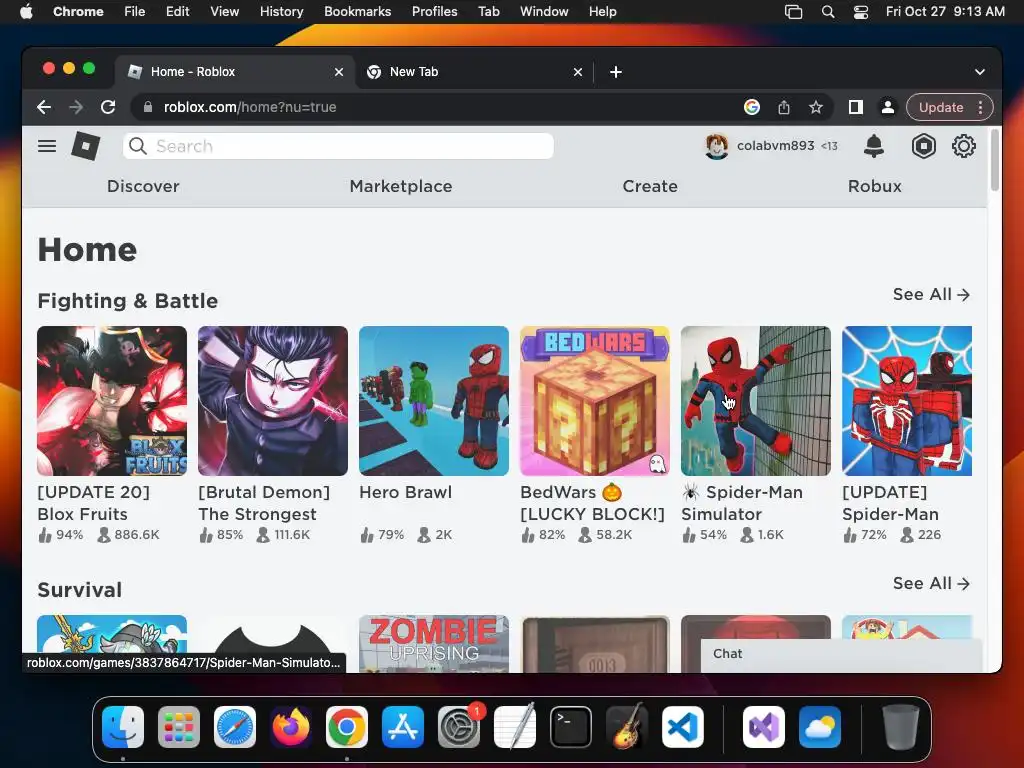
Task: Click the Roblox search field
Action: click(x=338, y=146)
